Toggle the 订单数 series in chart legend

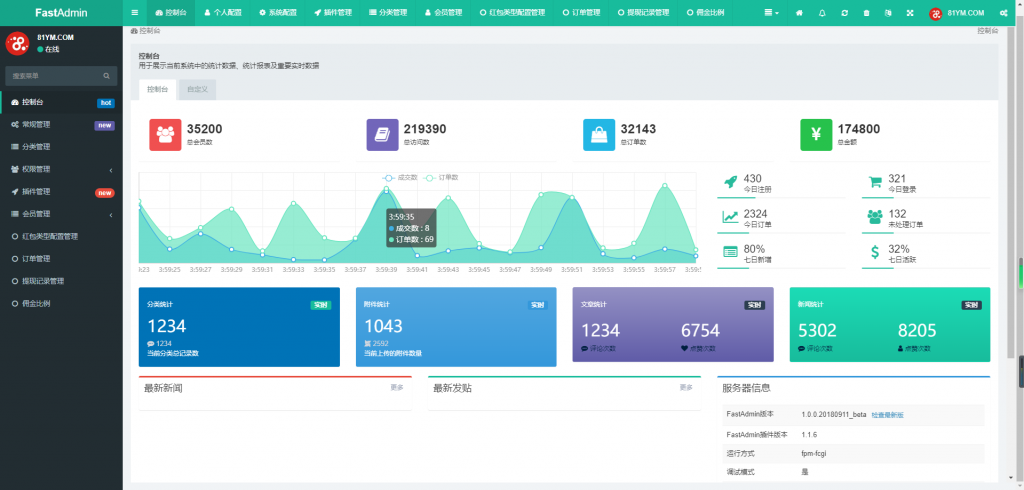tap(443, 177)
